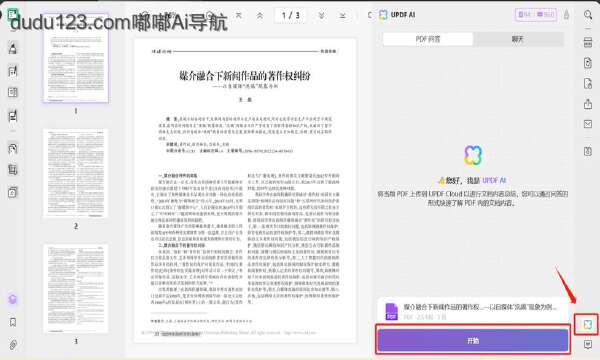This screenshot has width=600, height=360.
Task: Open the search magnifier icon
Action: coord(588,15)
